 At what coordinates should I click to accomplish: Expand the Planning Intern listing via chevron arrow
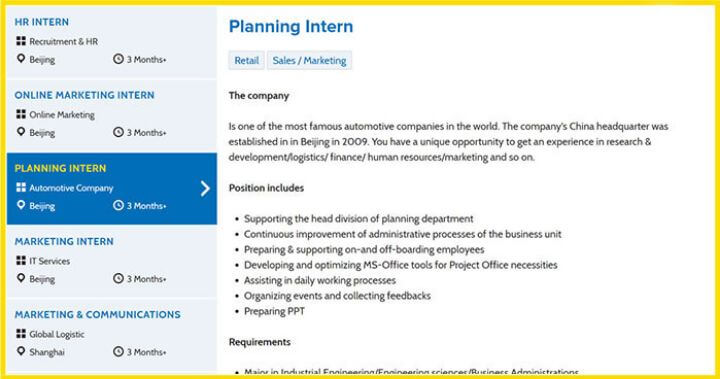(x=205, y=188)
